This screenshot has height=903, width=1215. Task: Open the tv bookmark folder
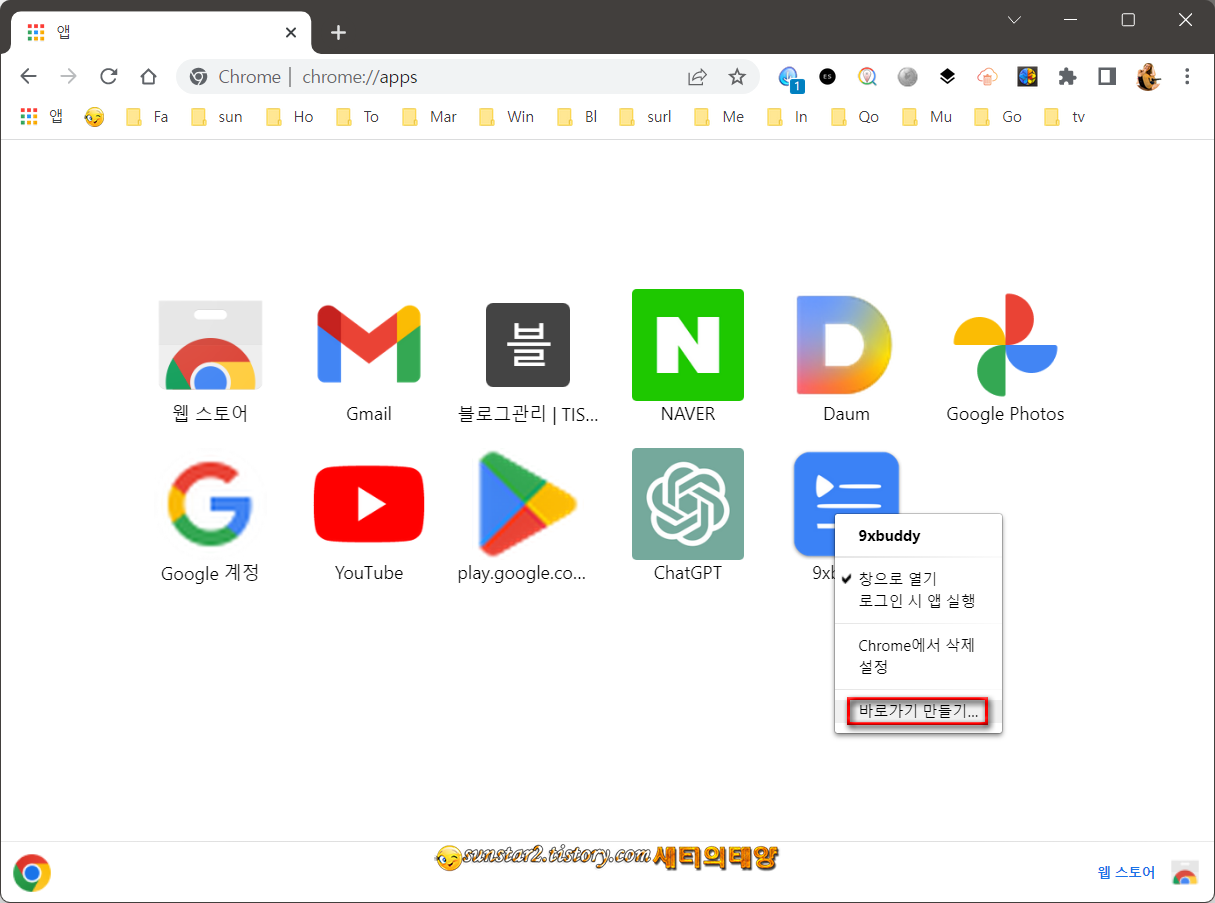1065,117
